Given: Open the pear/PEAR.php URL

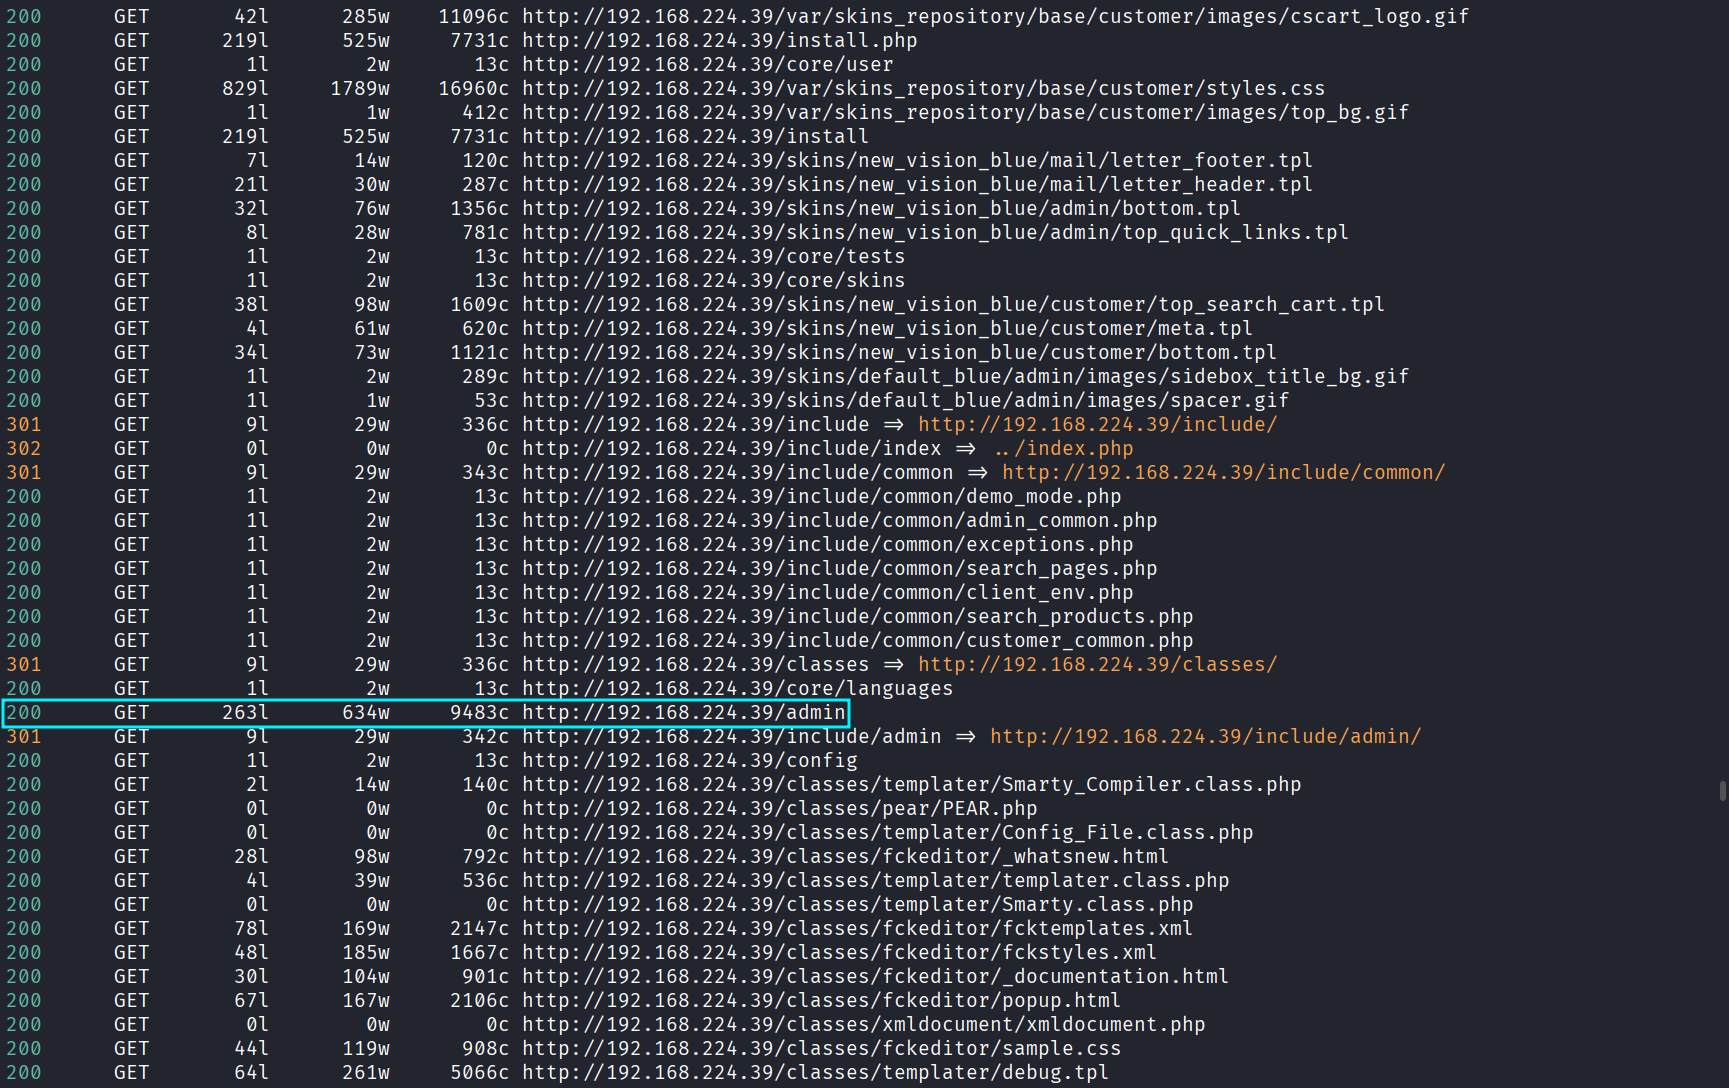Looking at the screenshot, I should pyautogui.click(x=779, y=809).
